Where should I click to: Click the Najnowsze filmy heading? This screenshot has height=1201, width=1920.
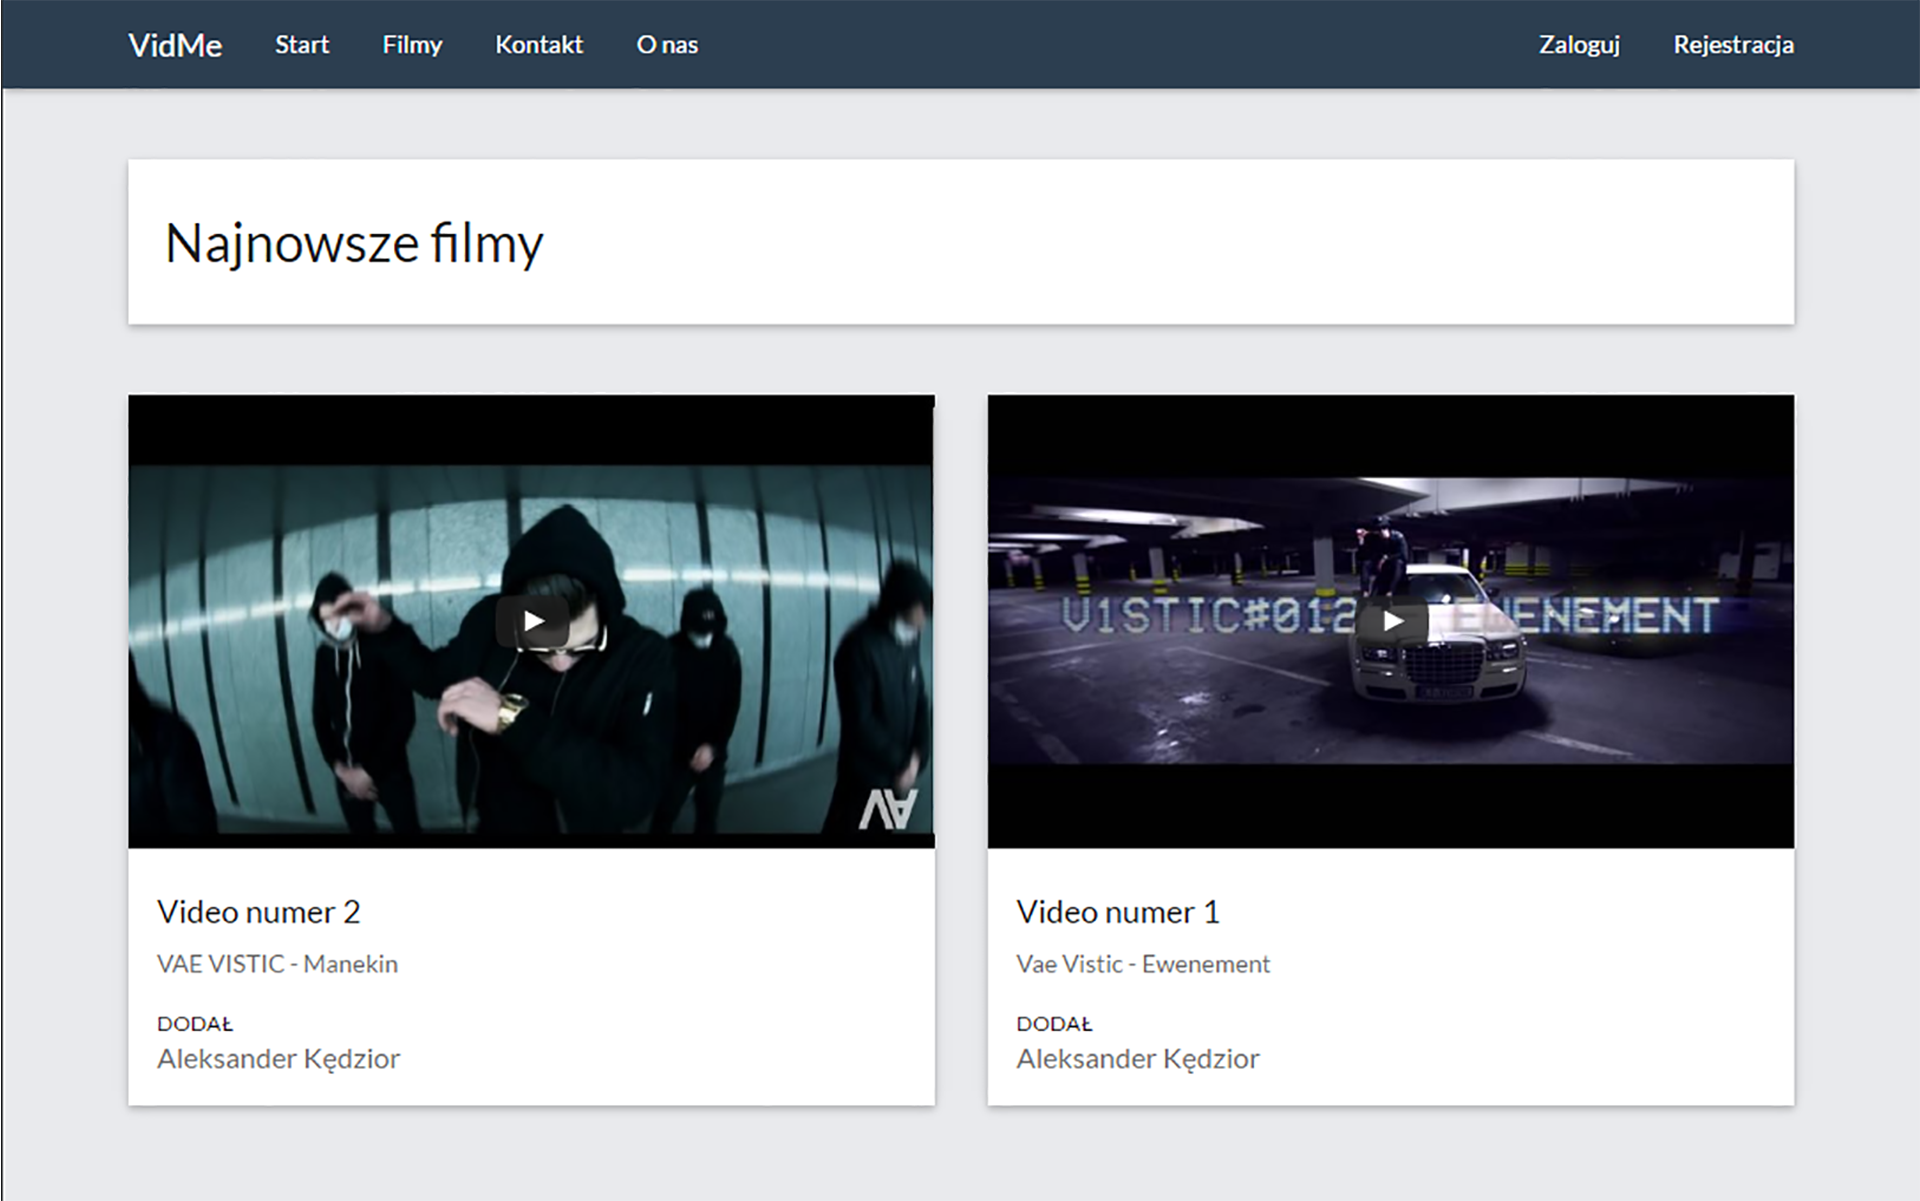354,243
